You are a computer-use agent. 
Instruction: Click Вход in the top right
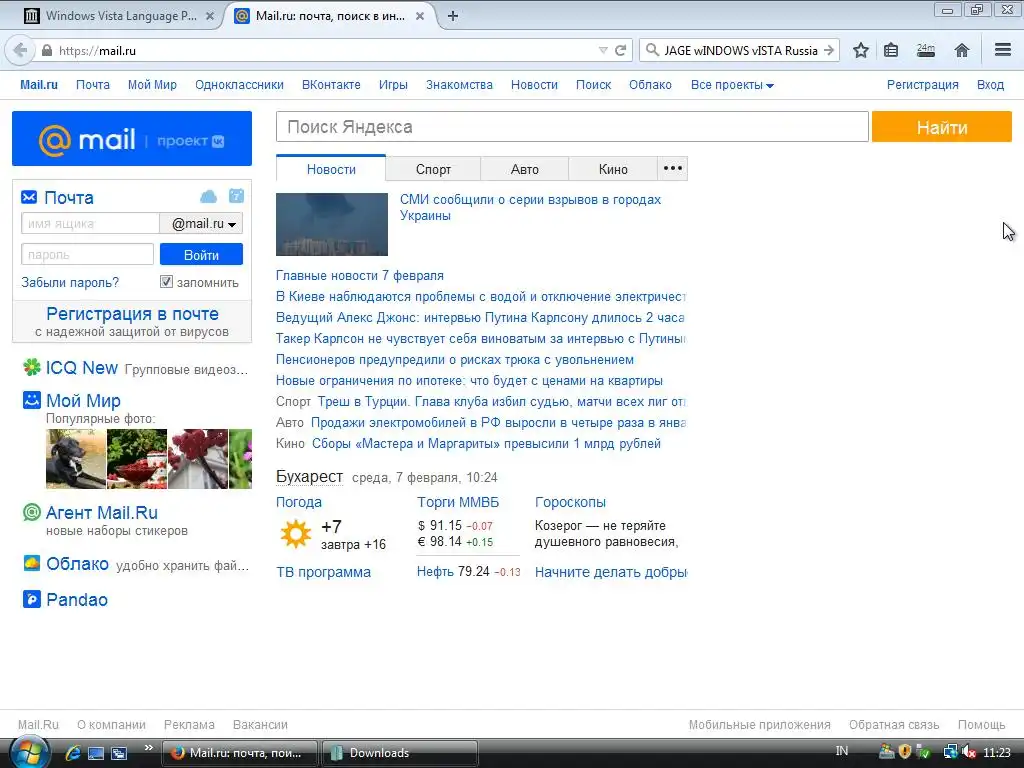[990, 85]
